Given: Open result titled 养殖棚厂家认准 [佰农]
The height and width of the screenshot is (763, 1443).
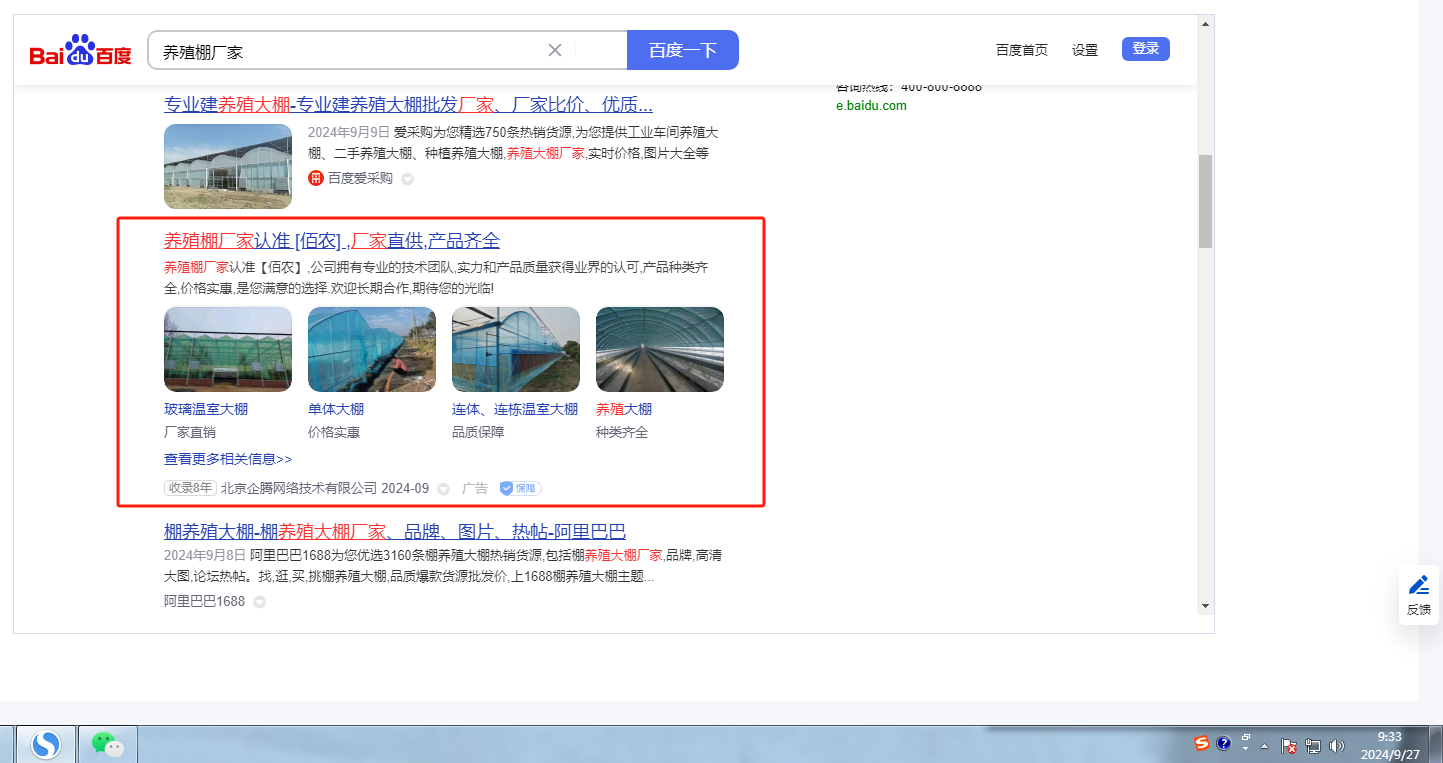Looking at the screenshot, I should tap(332, 241).
